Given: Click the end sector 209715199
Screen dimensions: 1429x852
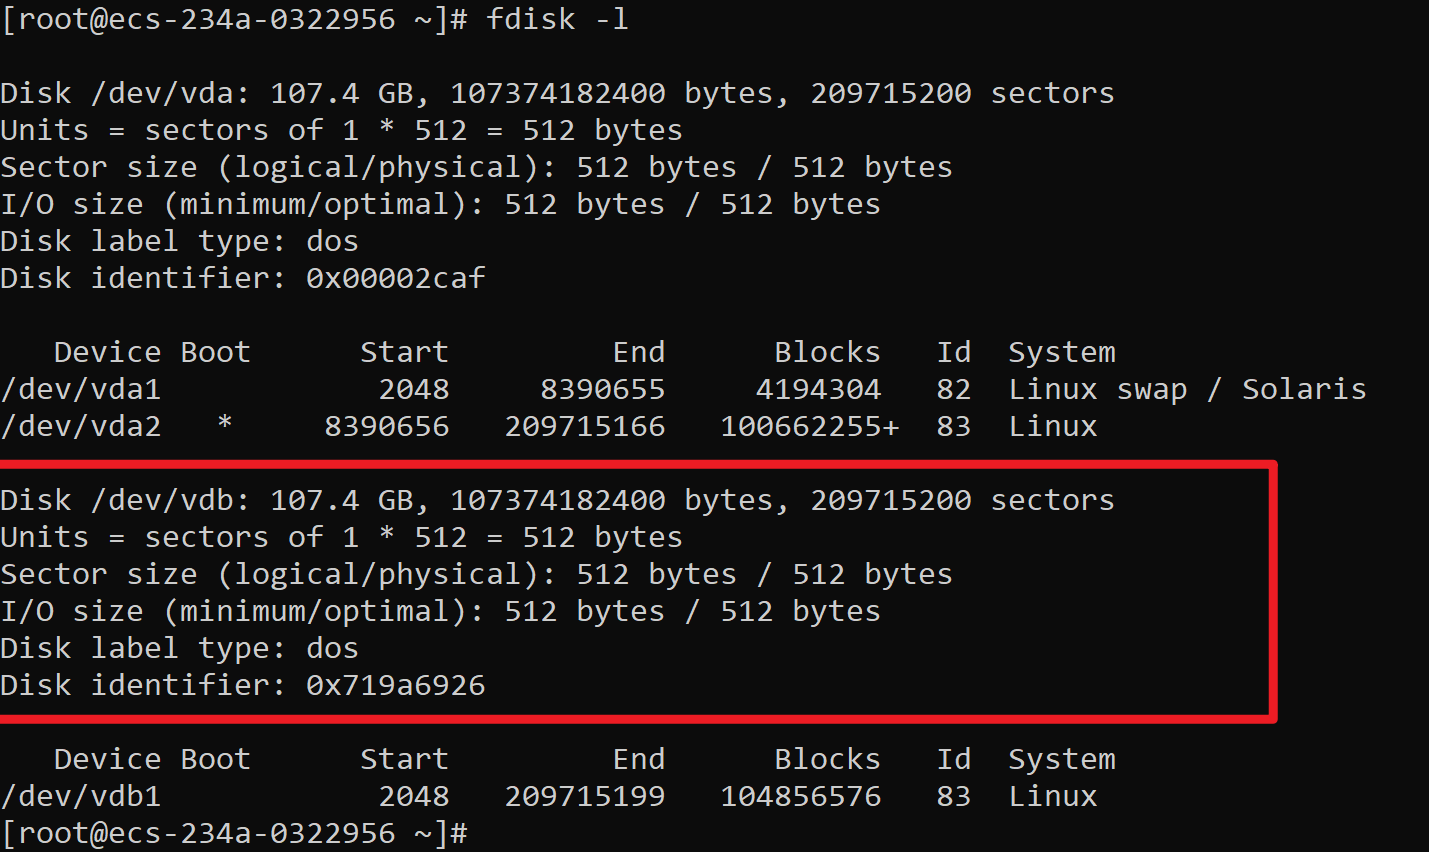Looking at the screenshot, I should [585, 796].
